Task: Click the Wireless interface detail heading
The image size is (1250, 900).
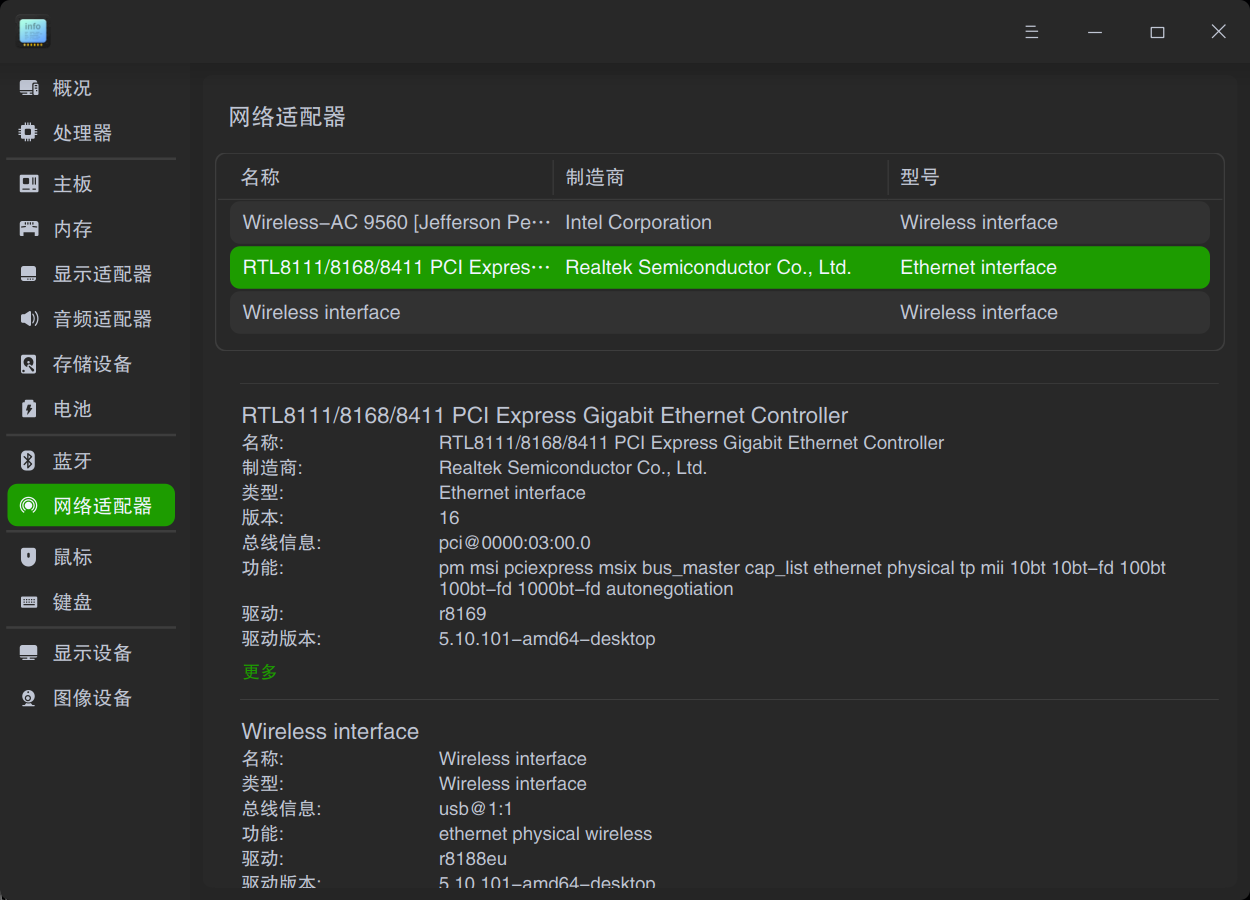Action: point(330,731)
